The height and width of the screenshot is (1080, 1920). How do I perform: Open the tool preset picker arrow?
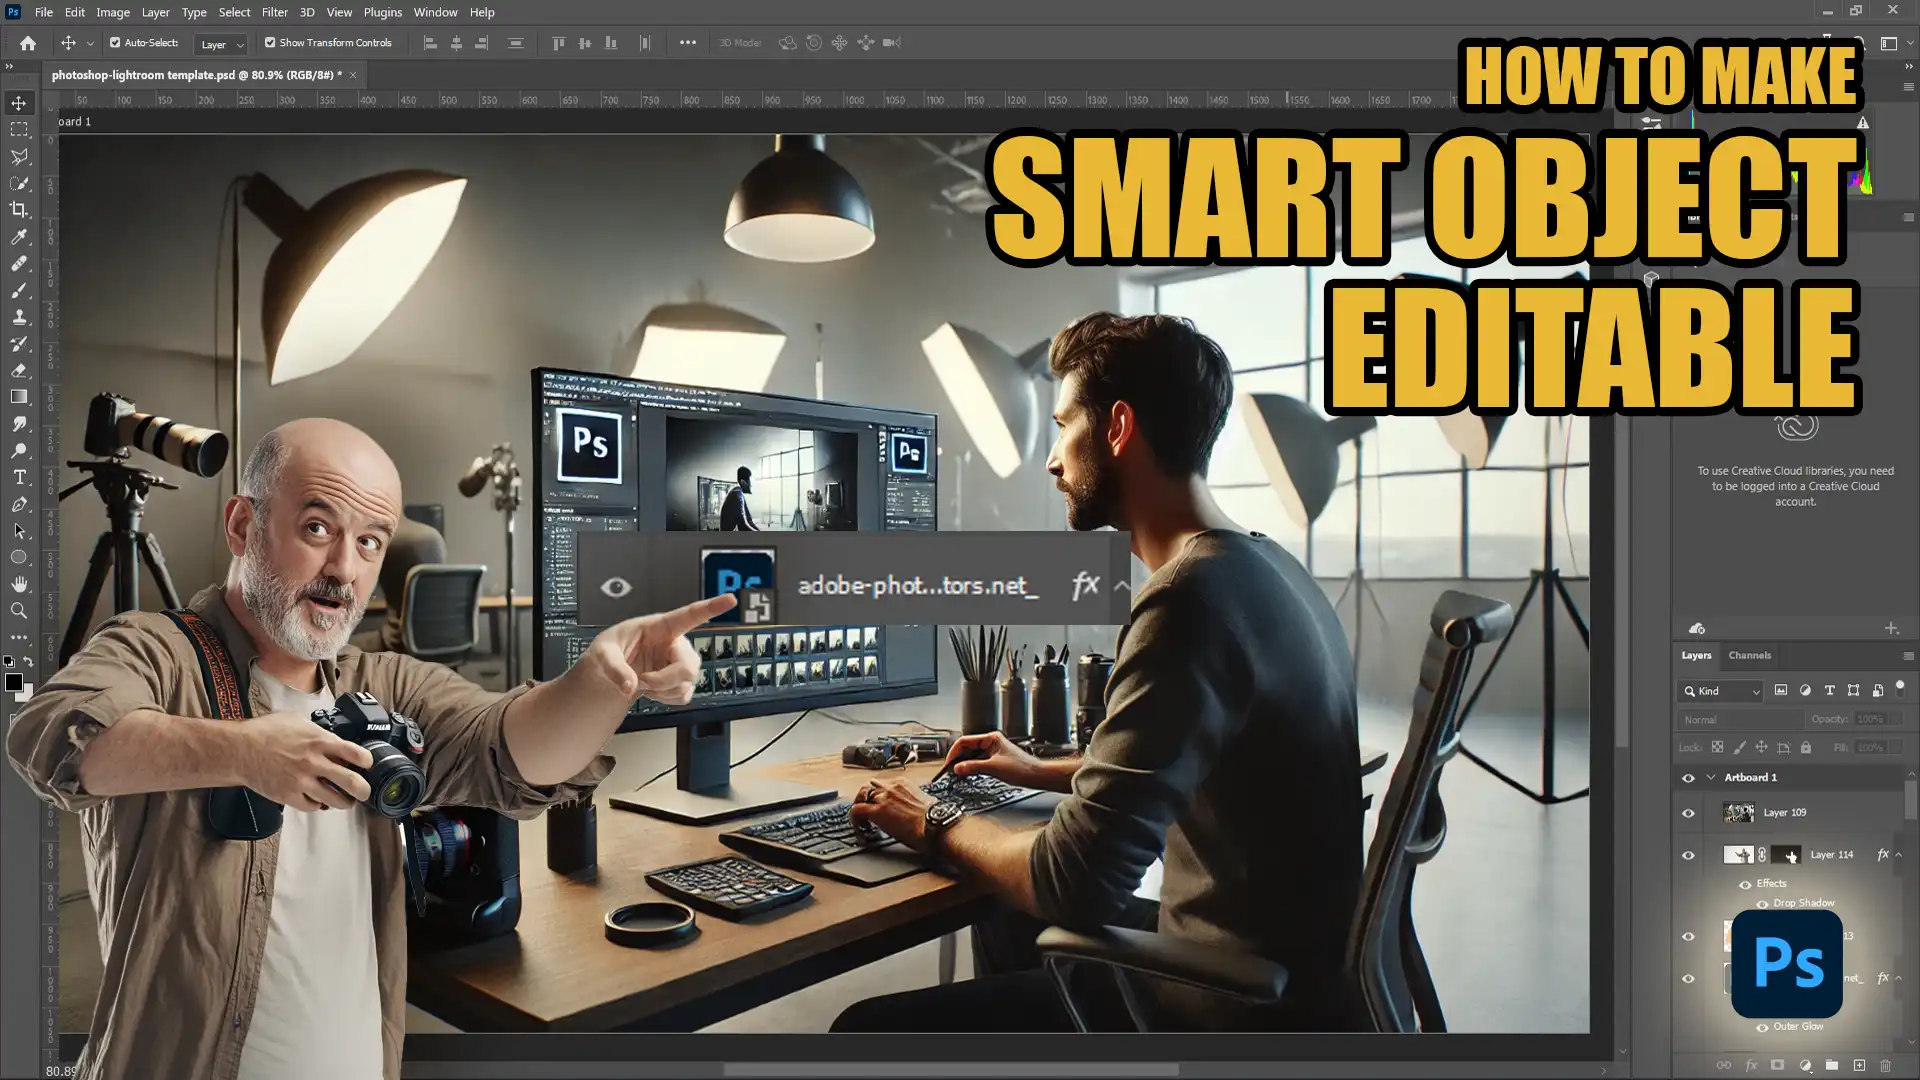[x=90, y=44]
